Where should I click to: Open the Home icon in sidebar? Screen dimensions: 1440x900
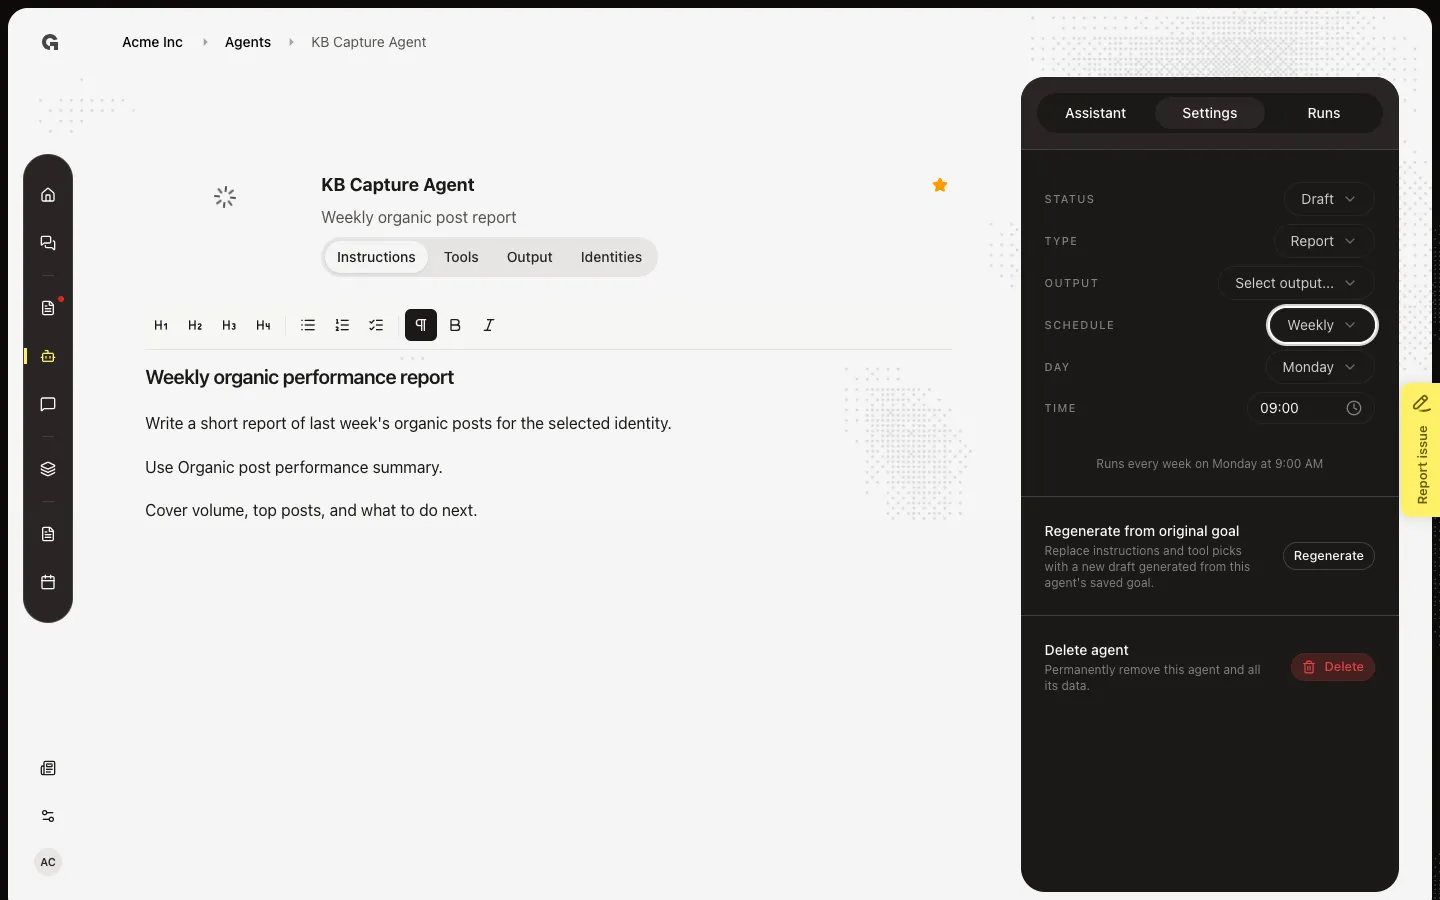(x=48, y=195)
